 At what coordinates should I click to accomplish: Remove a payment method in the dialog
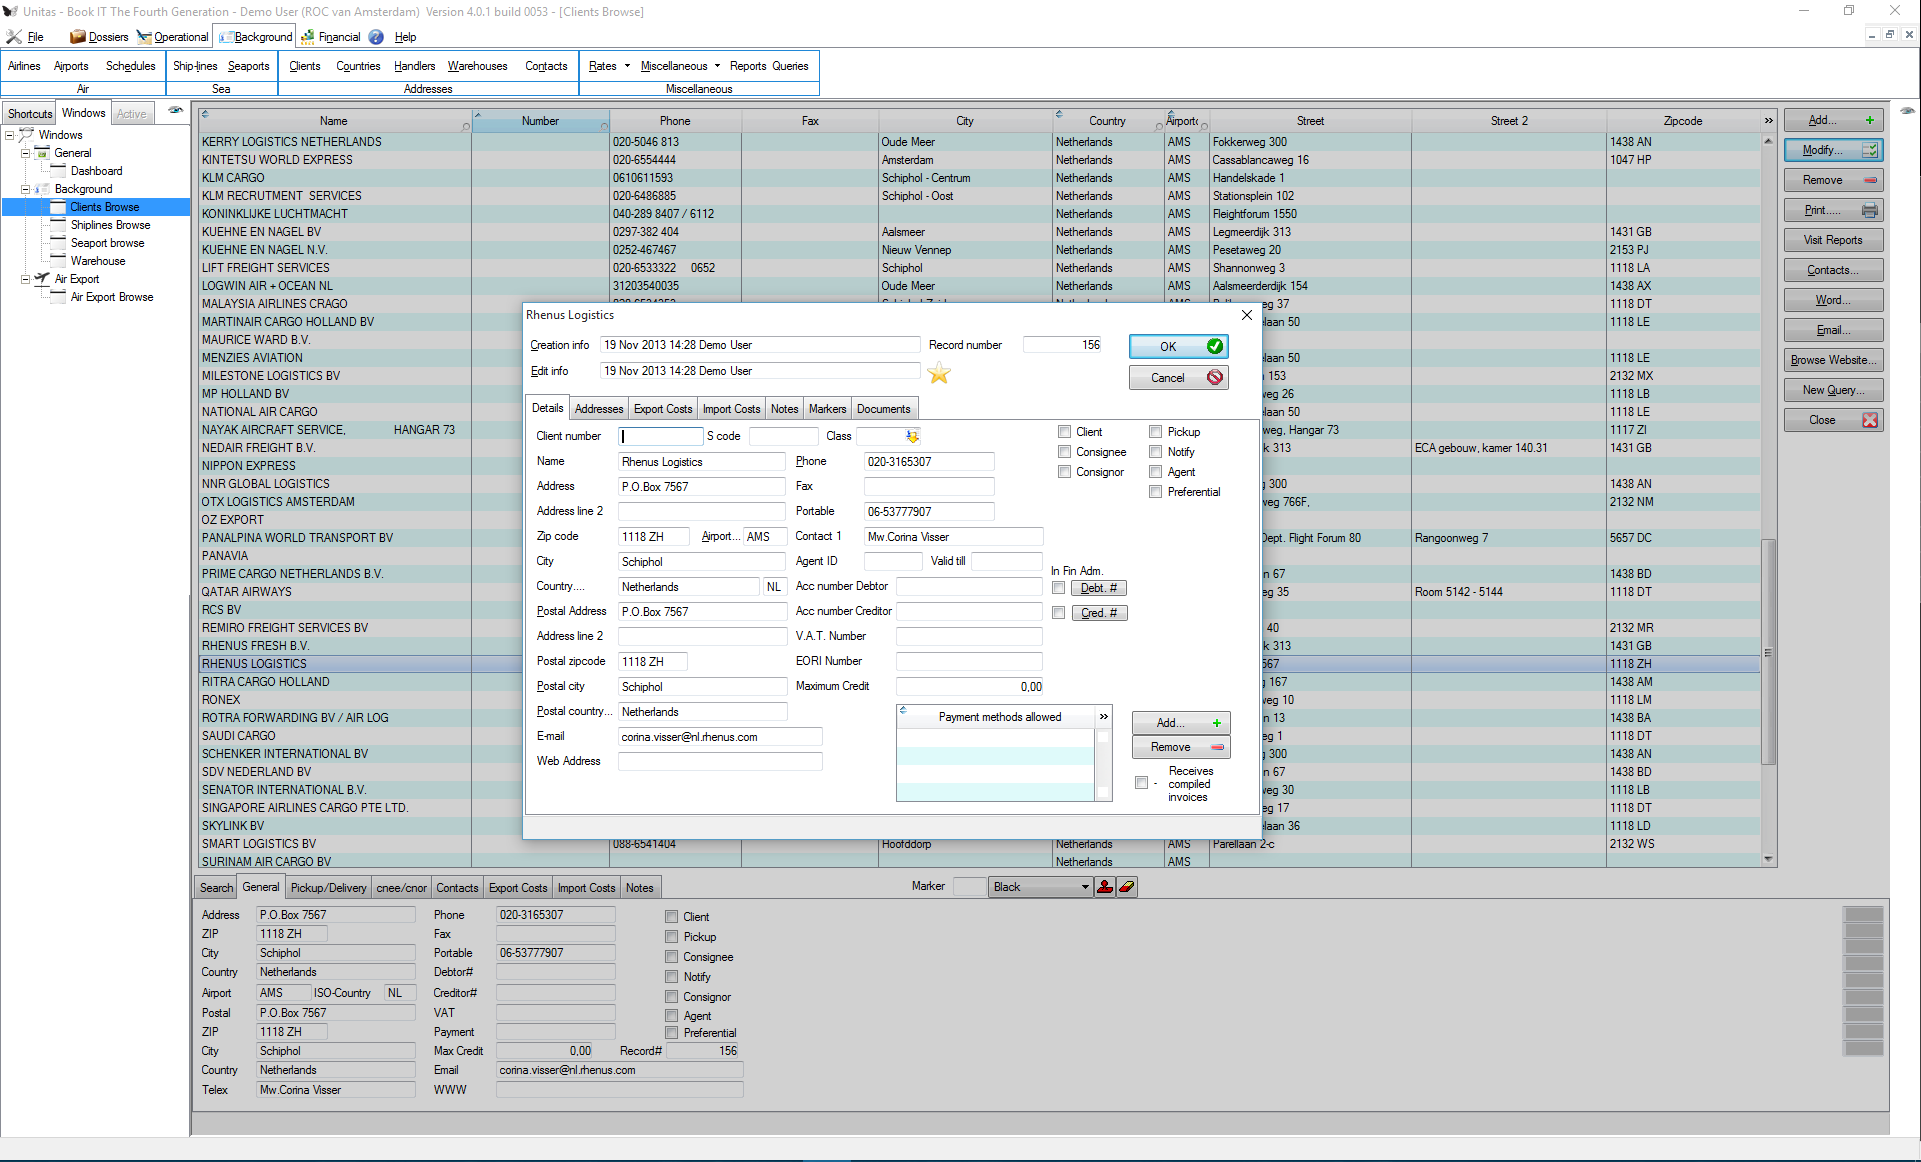pyautogui.click(x=1180, y=747)
